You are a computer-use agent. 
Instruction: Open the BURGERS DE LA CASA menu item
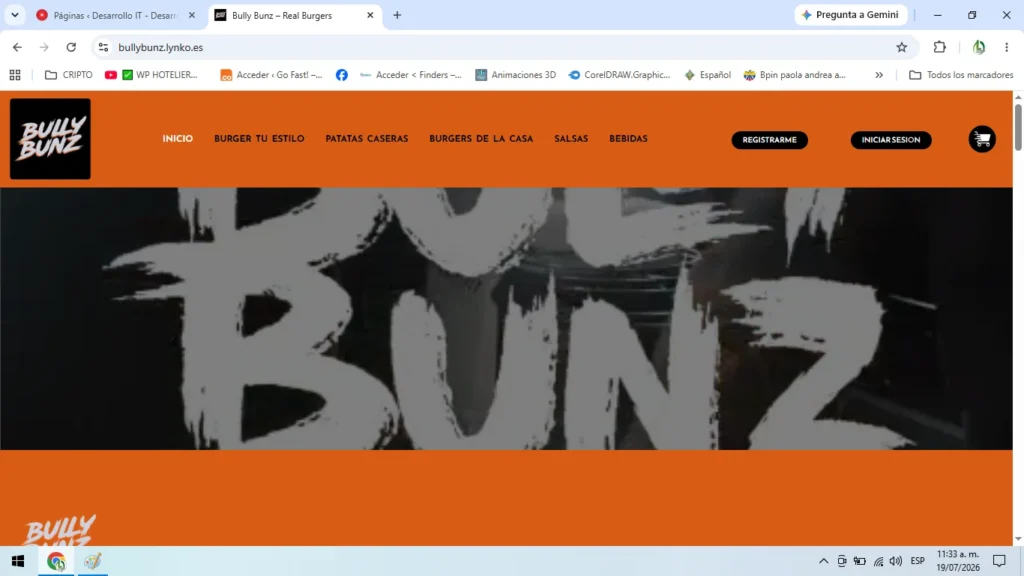[x=481, y=138]
